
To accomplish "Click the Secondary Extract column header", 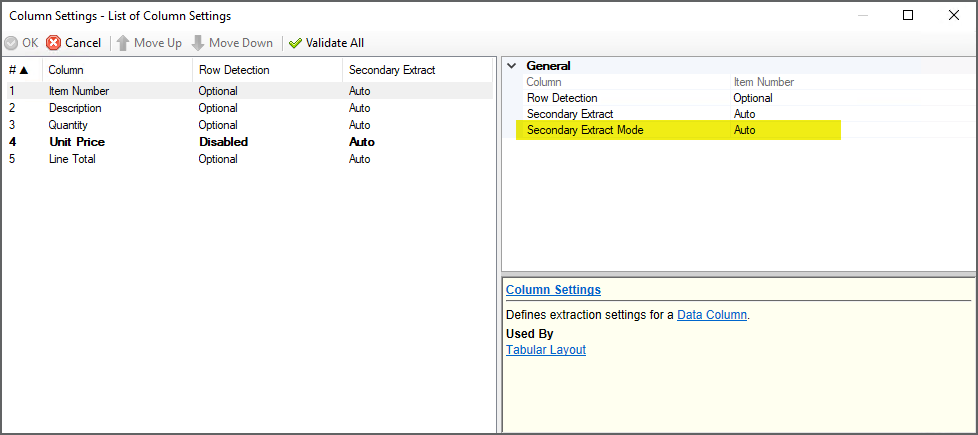I will pos(392,70).
